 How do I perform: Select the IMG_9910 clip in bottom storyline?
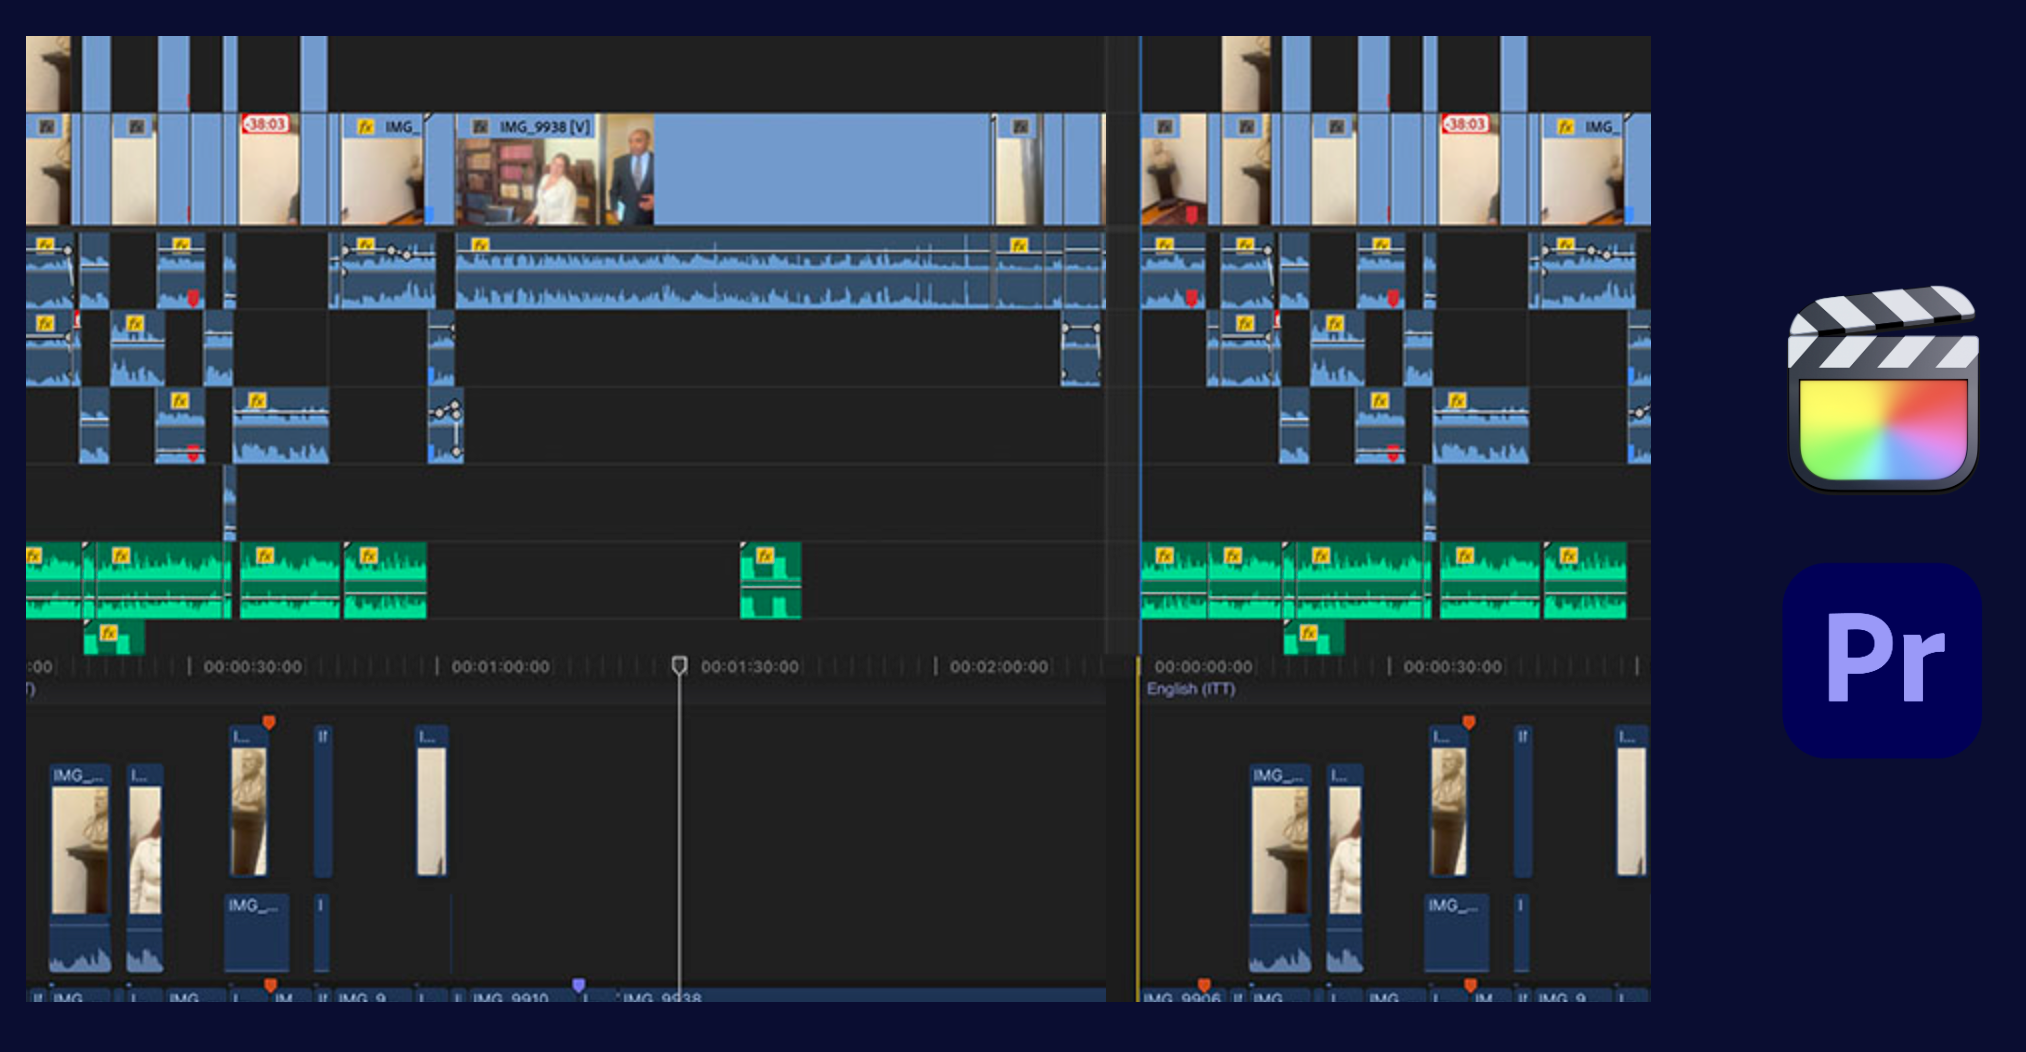pyautogui.click(x=510, y=997)
